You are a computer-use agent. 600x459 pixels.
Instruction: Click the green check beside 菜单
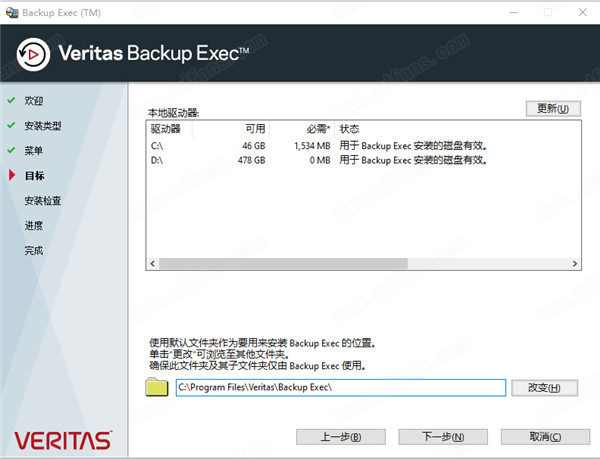click(x=11, y=150)
